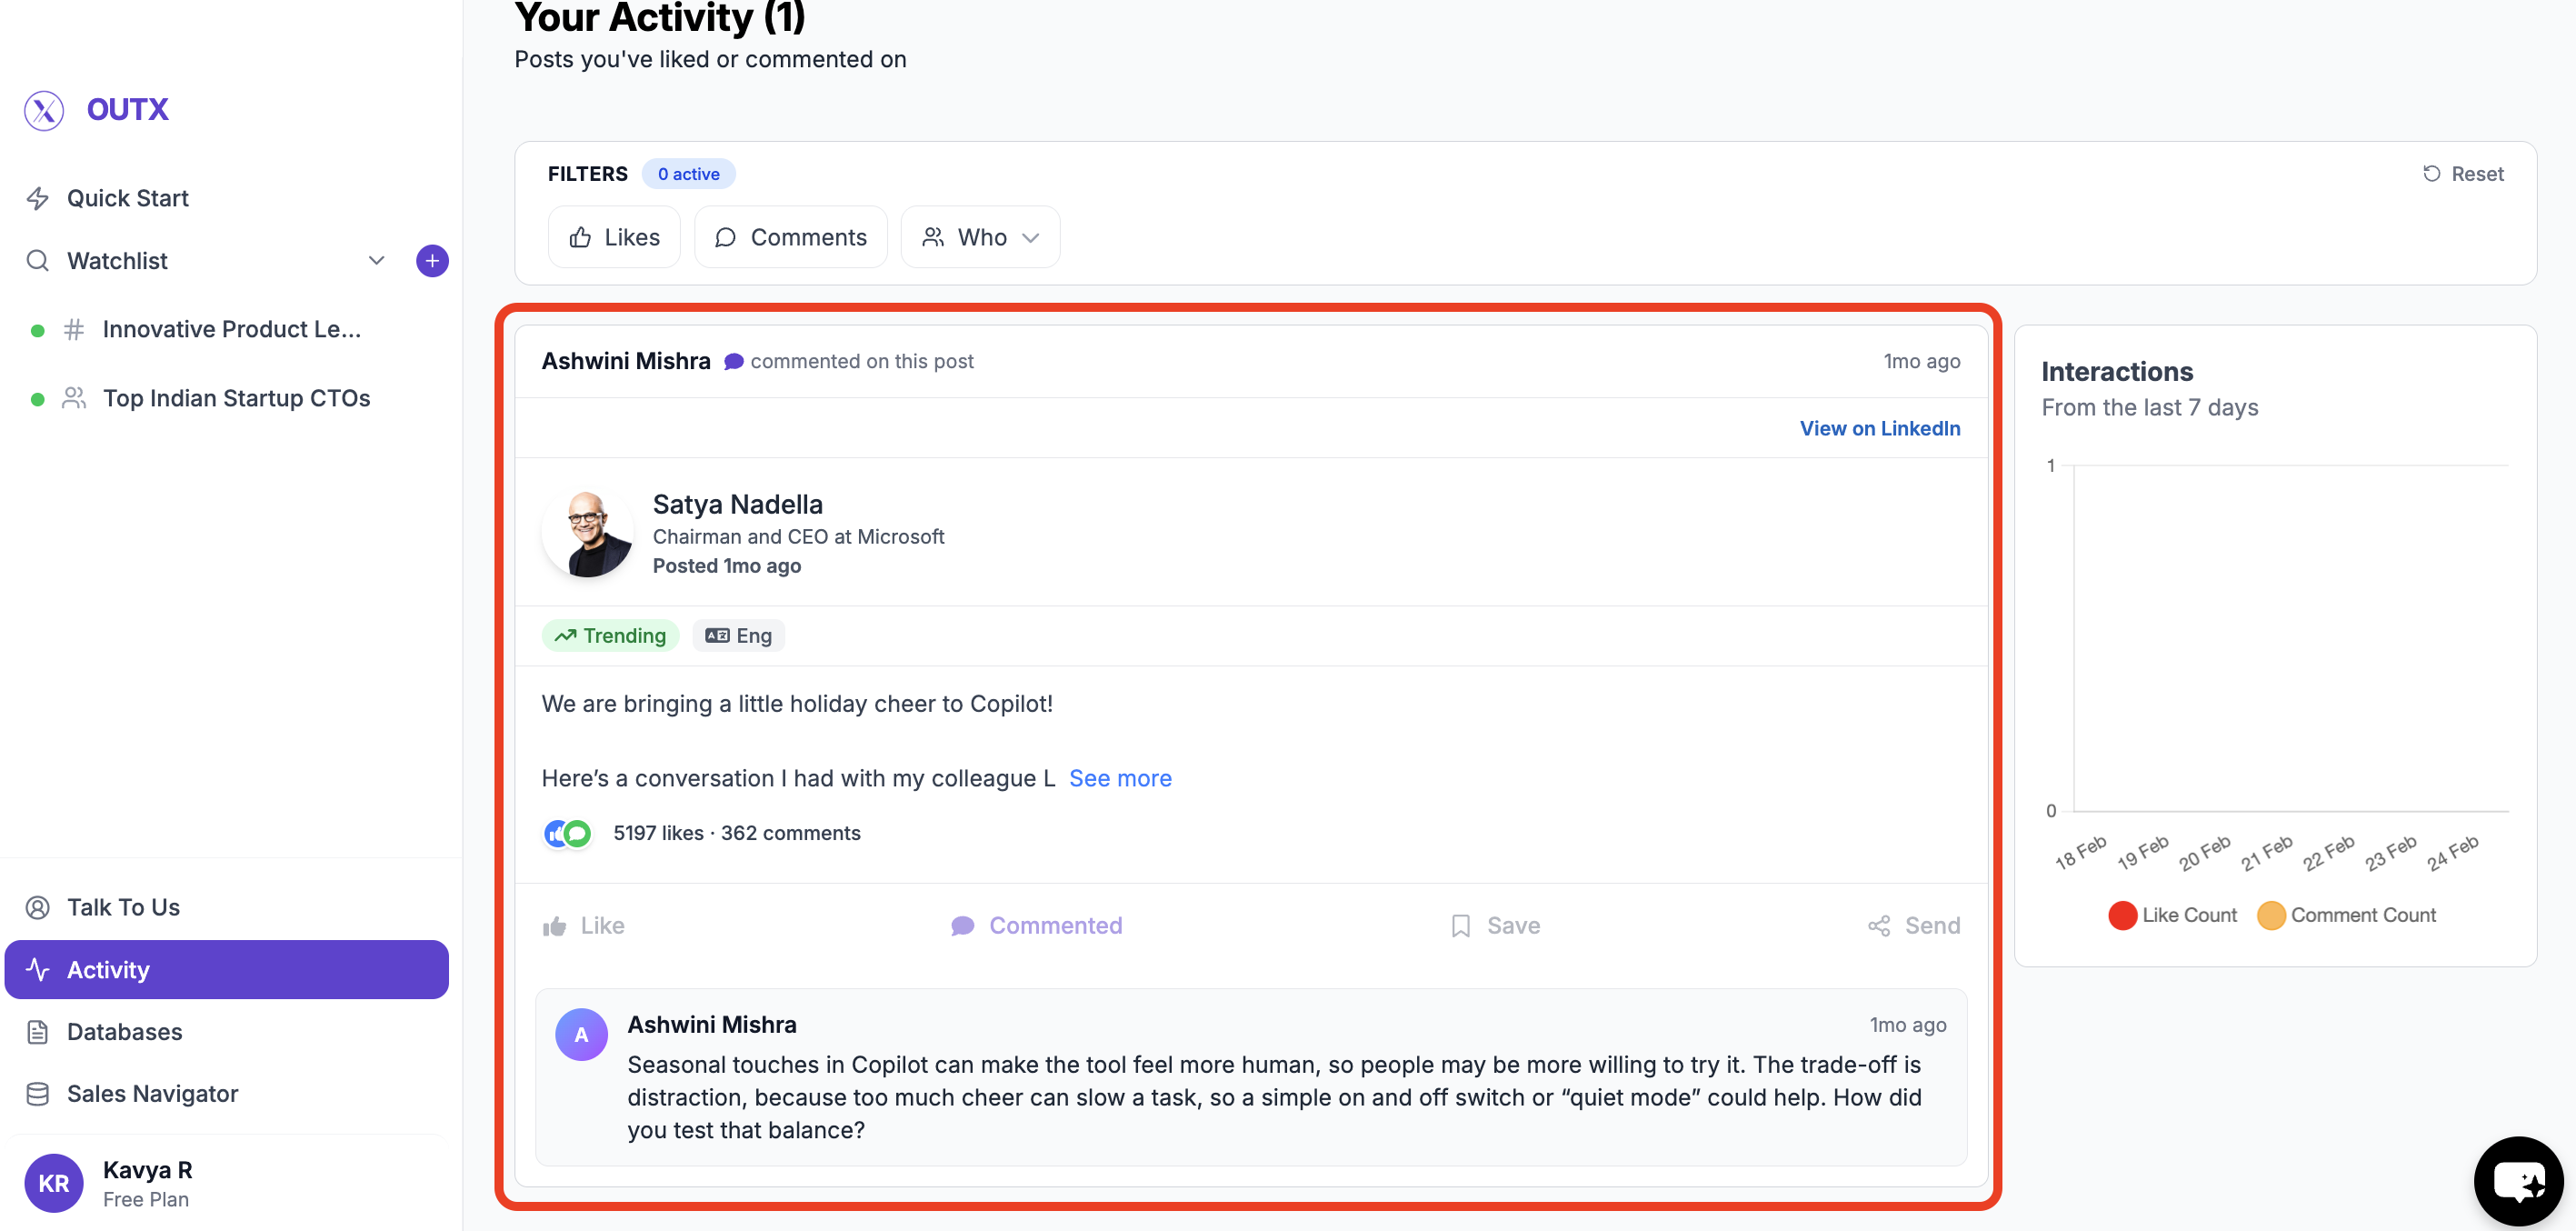Click Satya Nadella's profile photo
This screenshot has height=1231, width=2576.
pos(587,534)
